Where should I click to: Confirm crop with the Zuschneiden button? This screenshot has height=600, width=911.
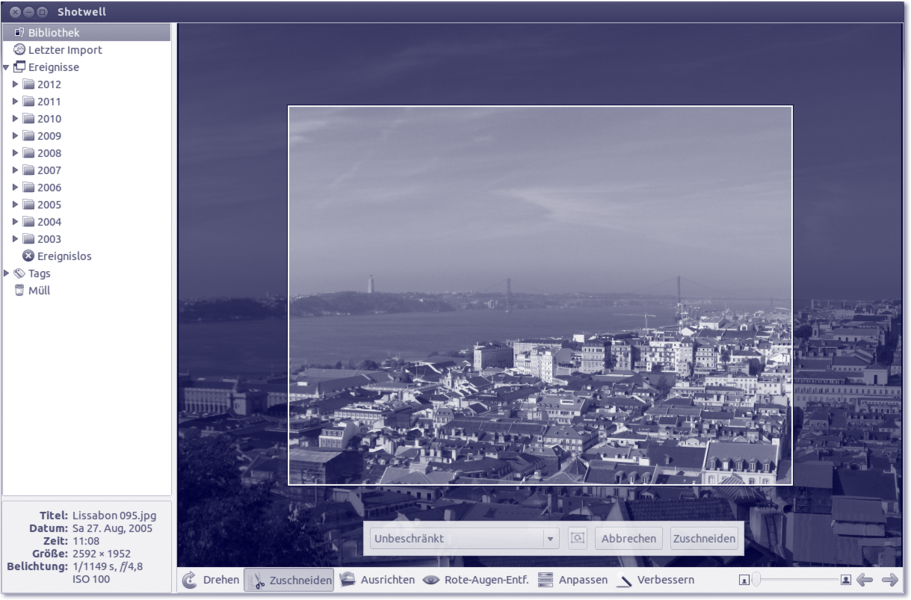coord(704,538)
